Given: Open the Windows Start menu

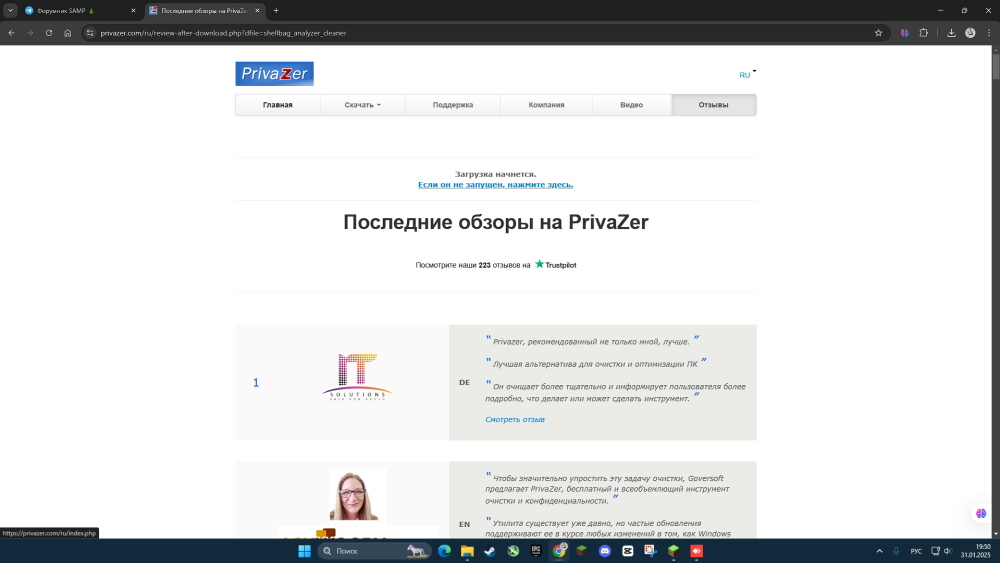Looking at the screenshot, I should pyautogui.click(x=304, y=551).
